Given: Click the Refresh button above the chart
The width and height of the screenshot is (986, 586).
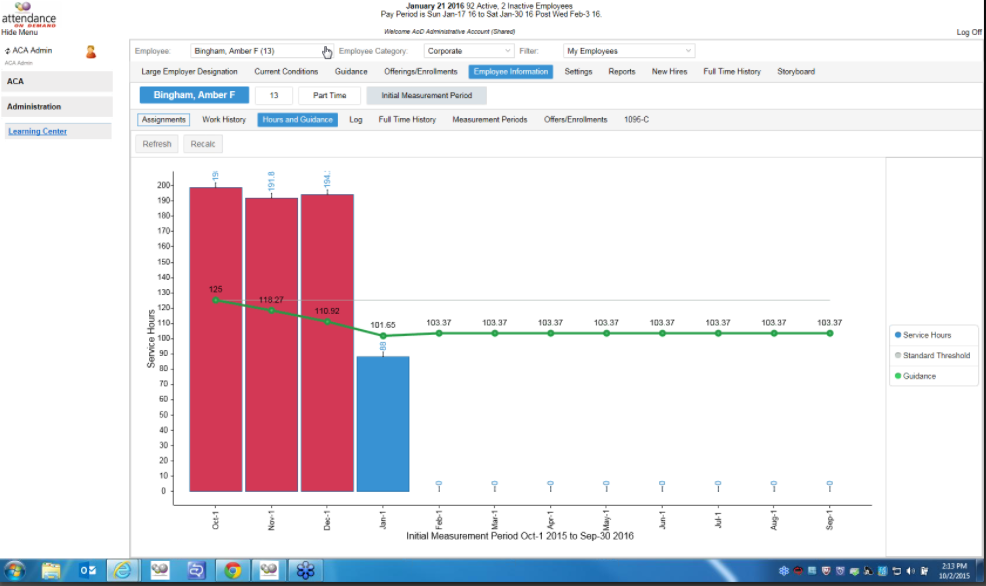Looking at the screenshot, I should pos(156,143).
